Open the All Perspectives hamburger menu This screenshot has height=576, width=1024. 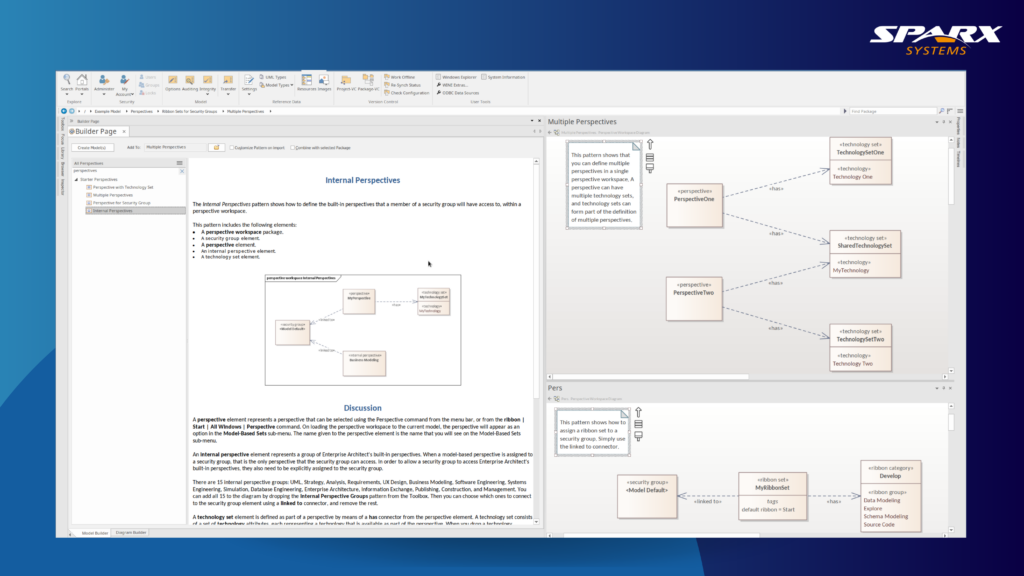[x=180, y=163]
